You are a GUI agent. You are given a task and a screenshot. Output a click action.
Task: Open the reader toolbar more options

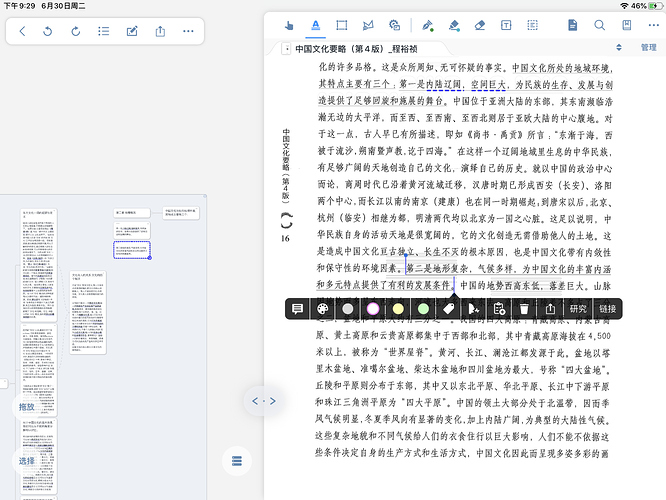point(654,25)
